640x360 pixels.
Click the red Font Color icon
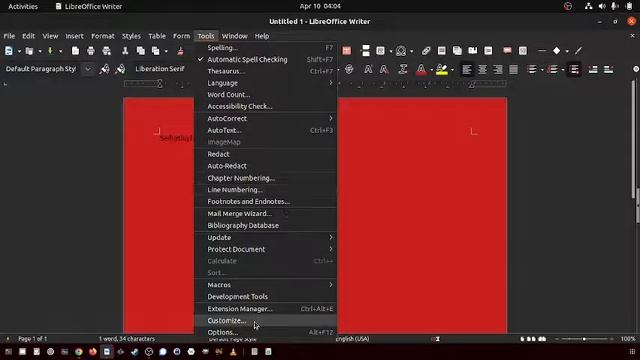(421, 69)
